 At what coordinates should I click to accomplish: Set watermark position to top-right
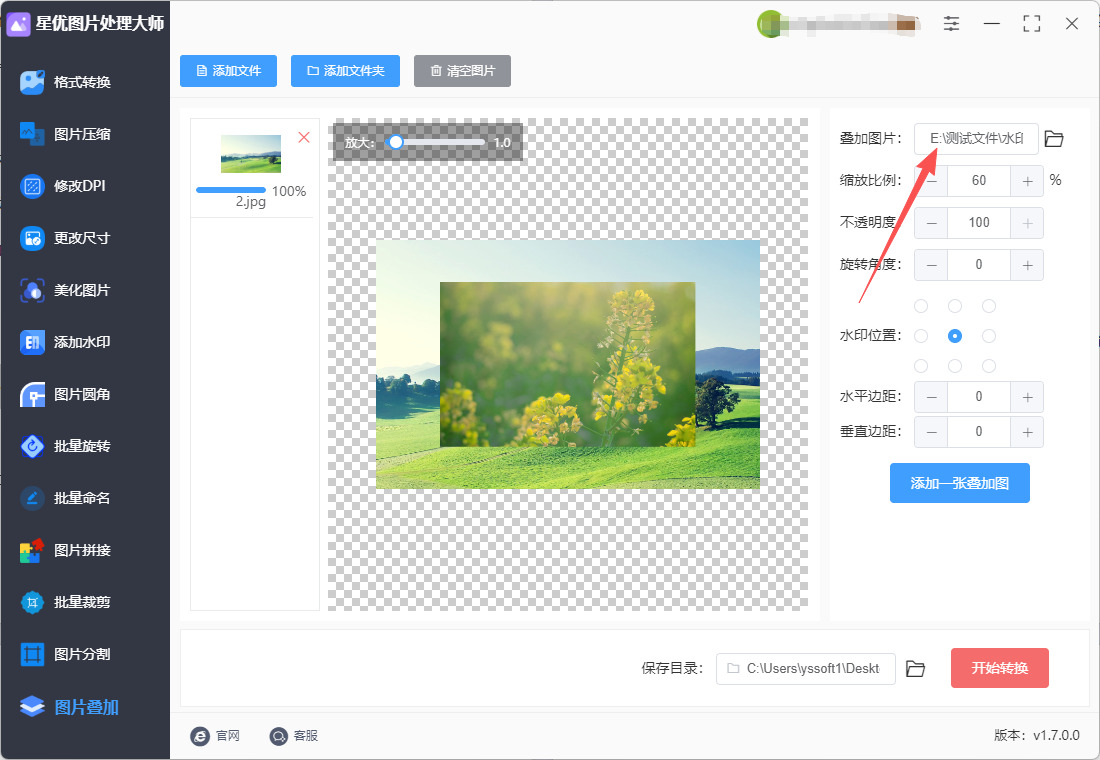[x=989, y=306]
